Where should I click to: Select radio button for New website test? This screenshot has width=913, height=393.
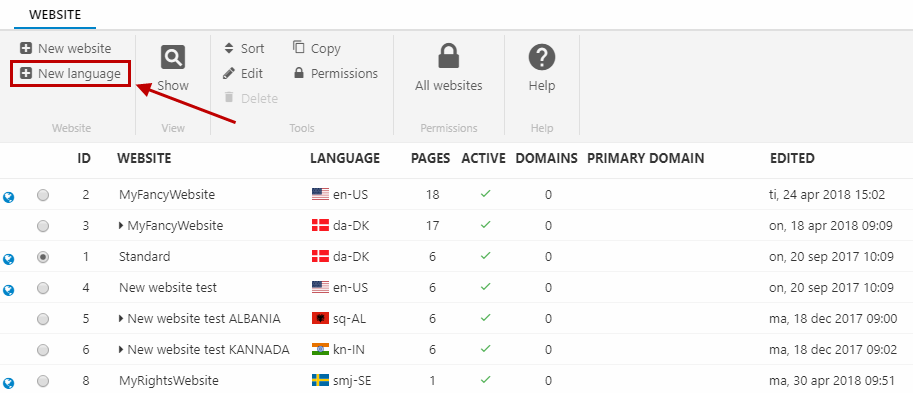[x=43, y=288]
